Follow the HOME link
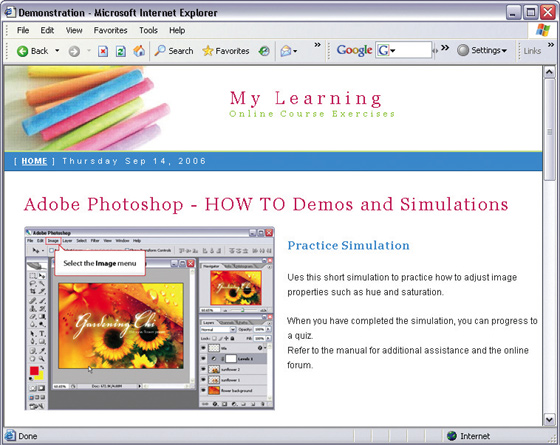Image resolution: width=560 pixels, height=445 pixels. (34, 161)
